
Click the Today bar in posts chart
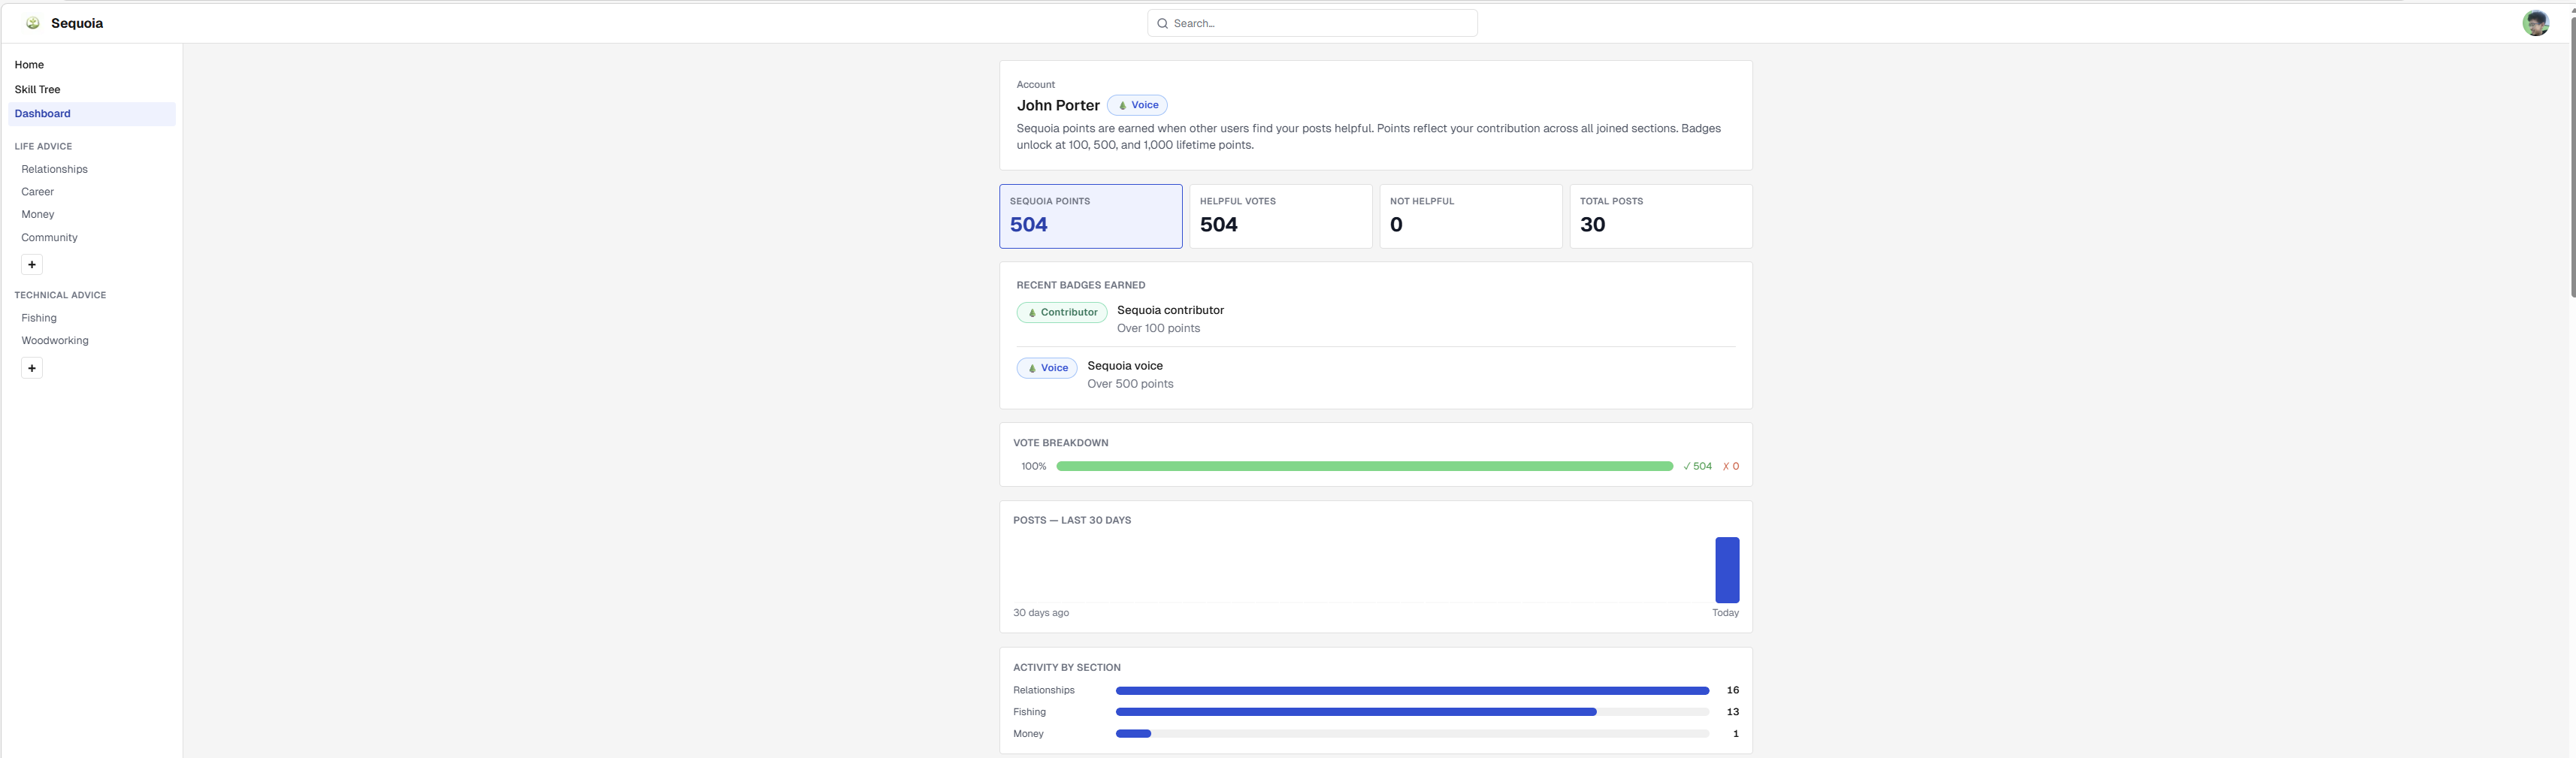coord(1726,570)
